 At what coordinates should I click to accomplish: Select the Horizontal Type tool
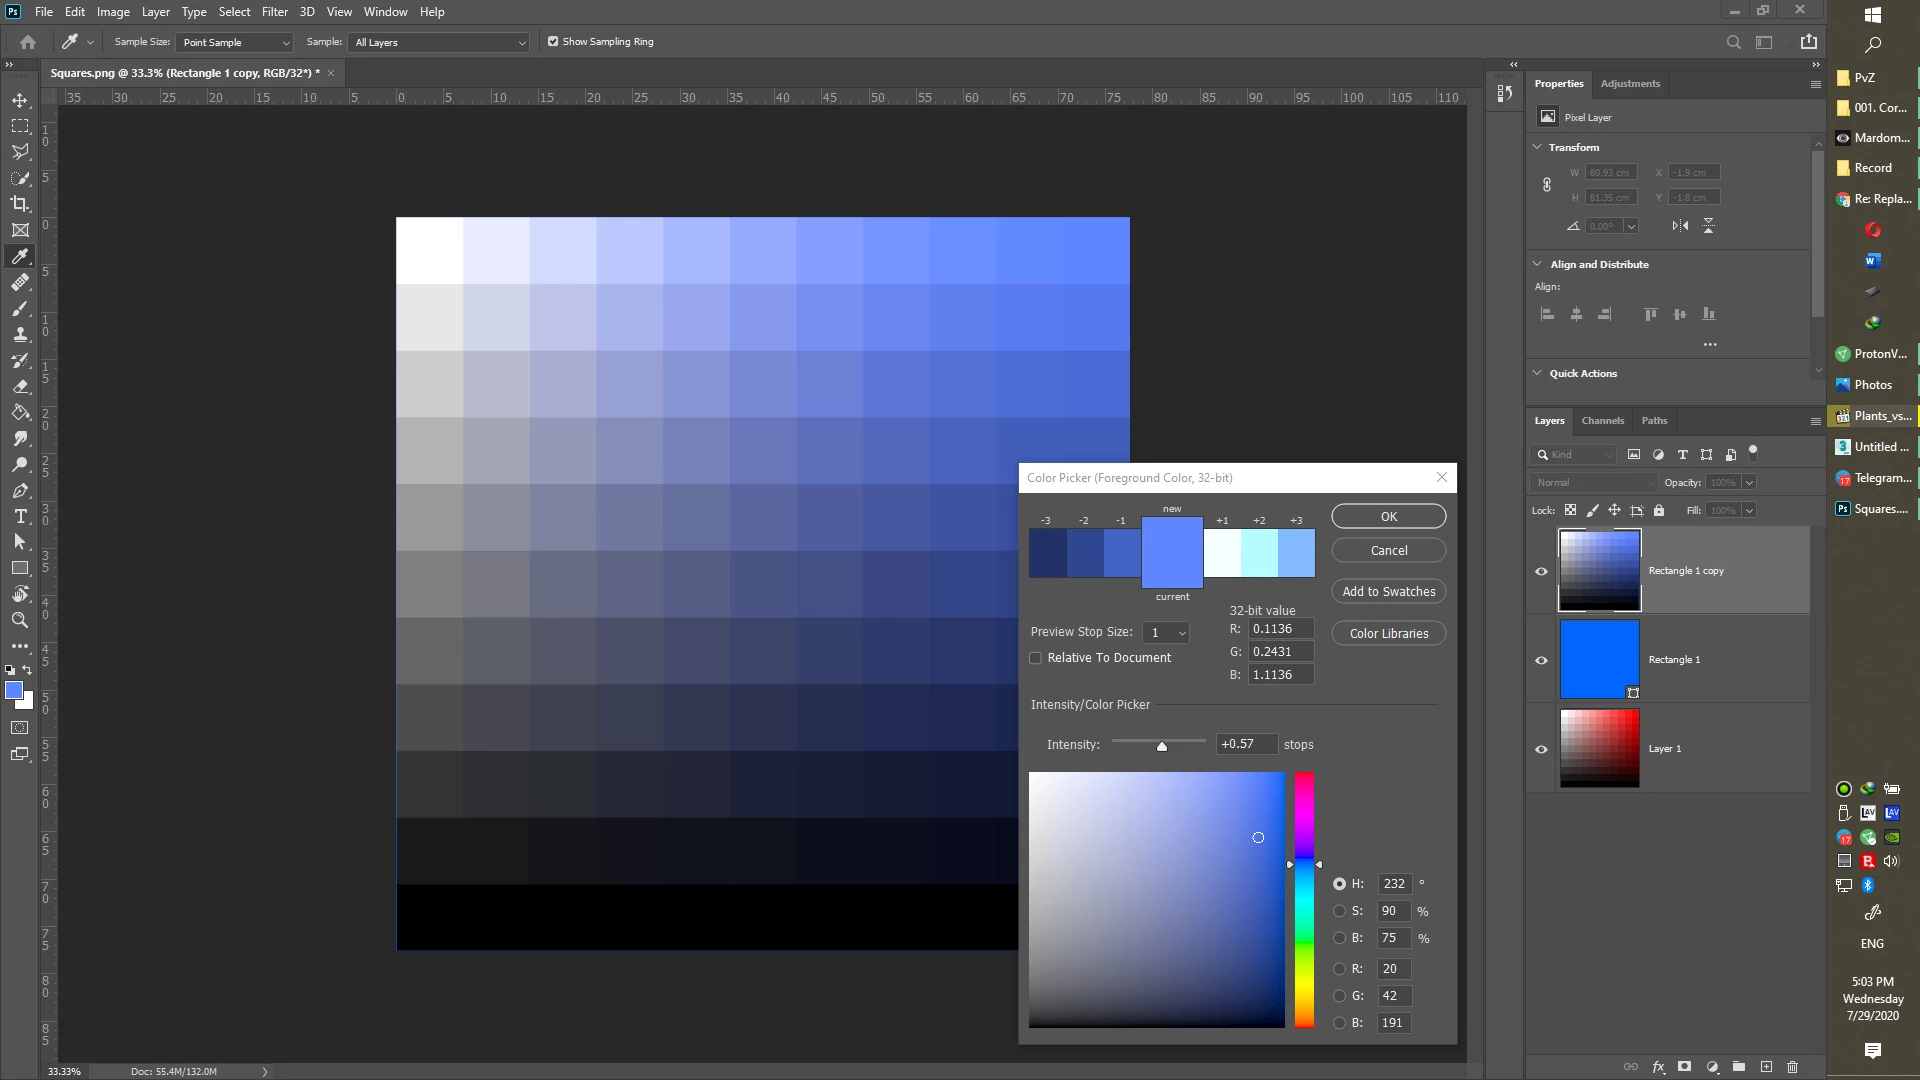tap(20, 516)
